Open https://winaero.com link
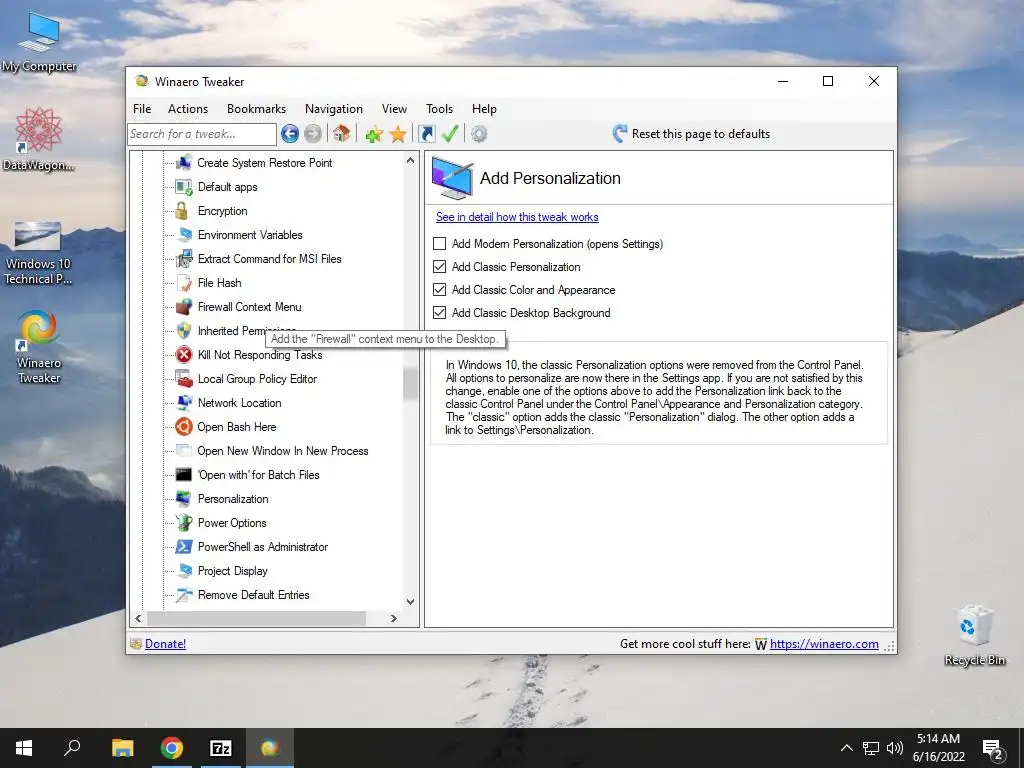Viewport: 1024px width, 768px height. (824, 644)
